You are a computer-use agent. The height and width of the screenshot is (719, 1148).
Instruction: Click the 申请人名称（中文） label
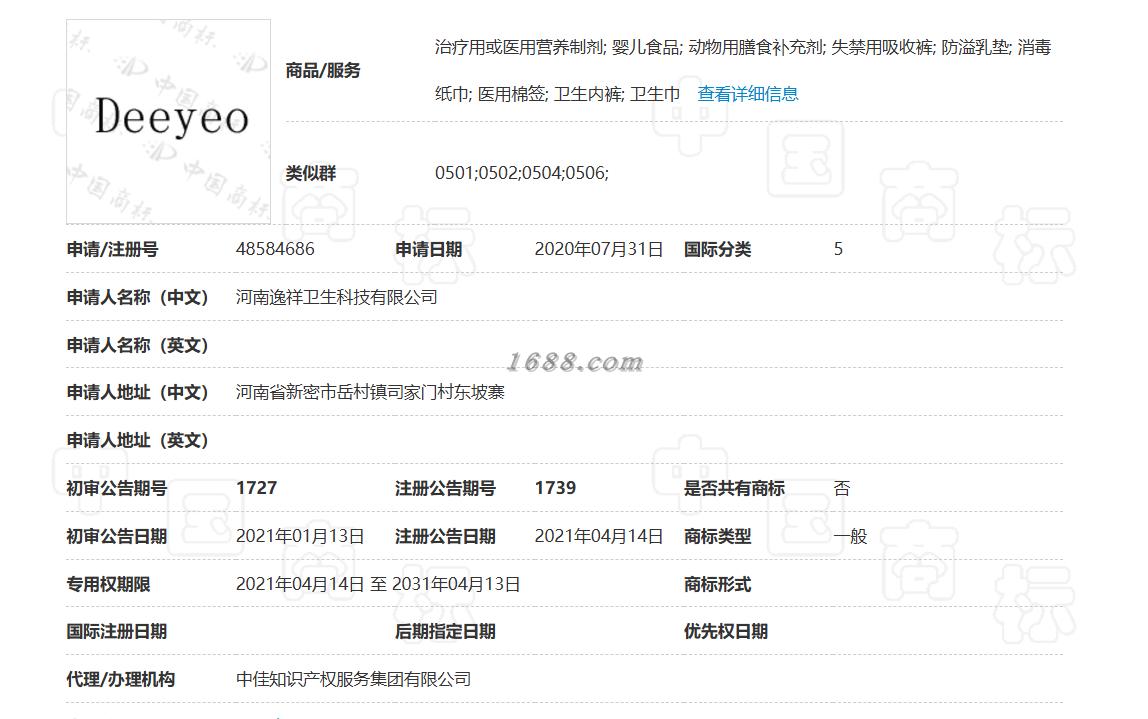[138, 297]
